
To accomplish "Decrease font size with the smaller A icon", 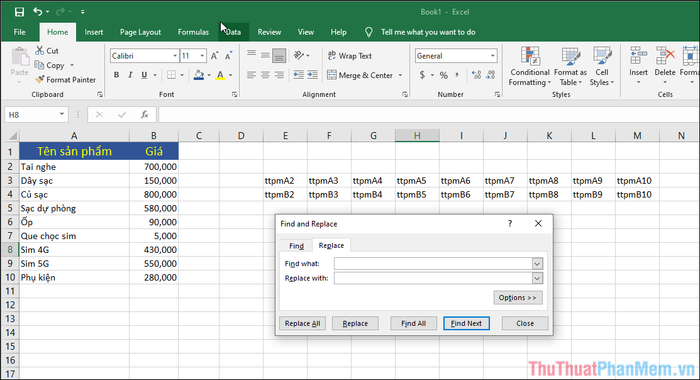I will click(228, 56).
